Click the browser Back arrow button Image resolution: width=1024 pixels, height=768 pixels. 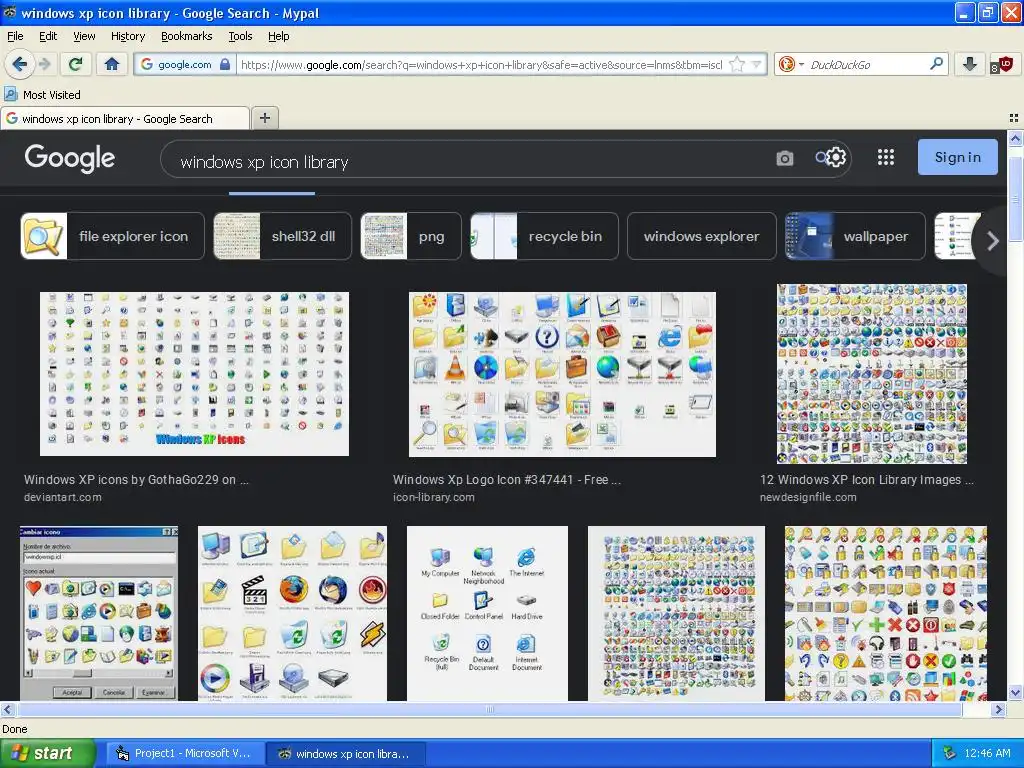pos(19,64)
